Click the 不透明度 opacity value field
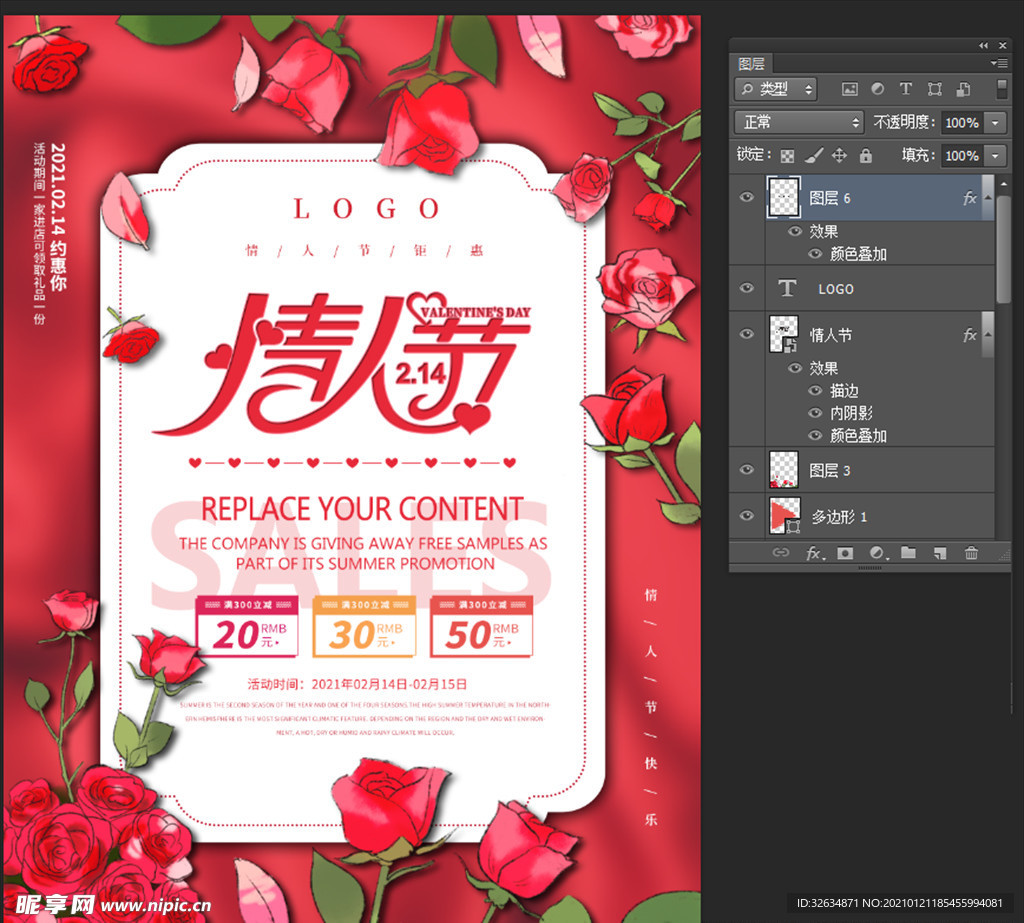 [x=963, y=122]
